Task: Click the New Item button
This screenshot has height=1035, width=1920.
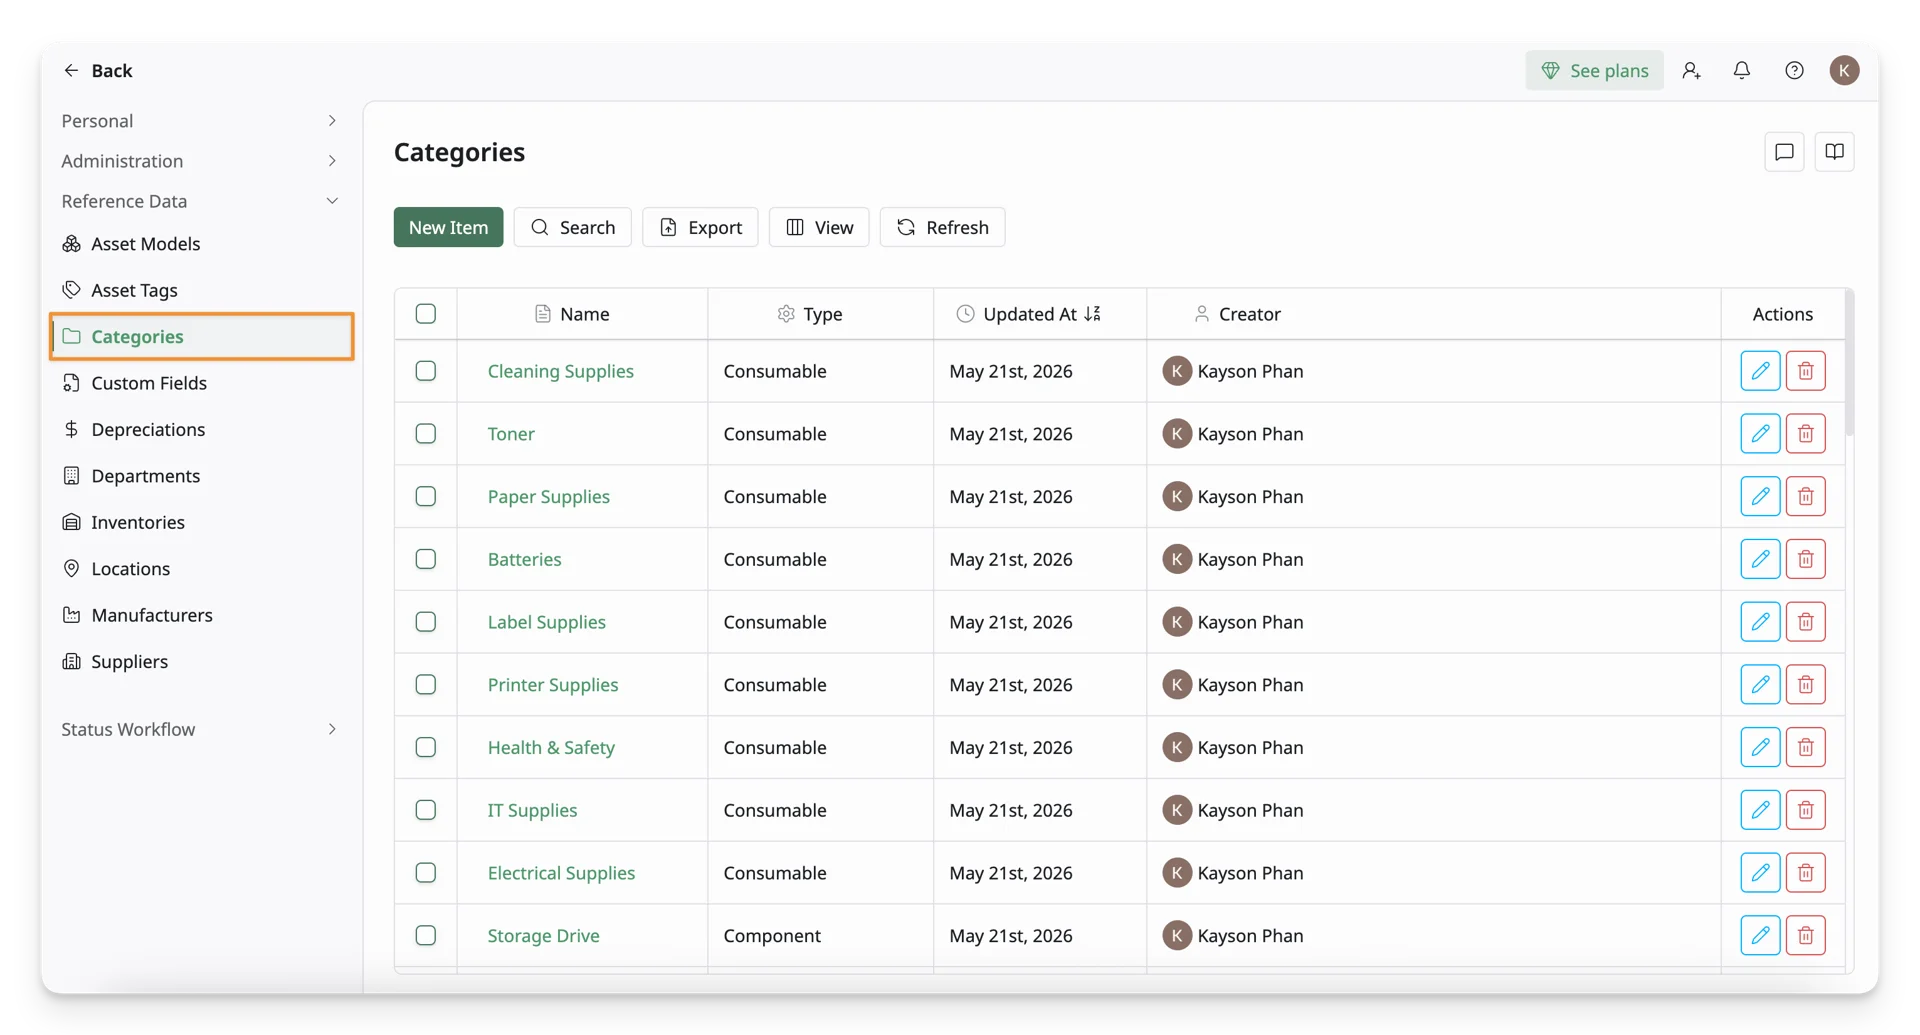Action: click(448, 227)
